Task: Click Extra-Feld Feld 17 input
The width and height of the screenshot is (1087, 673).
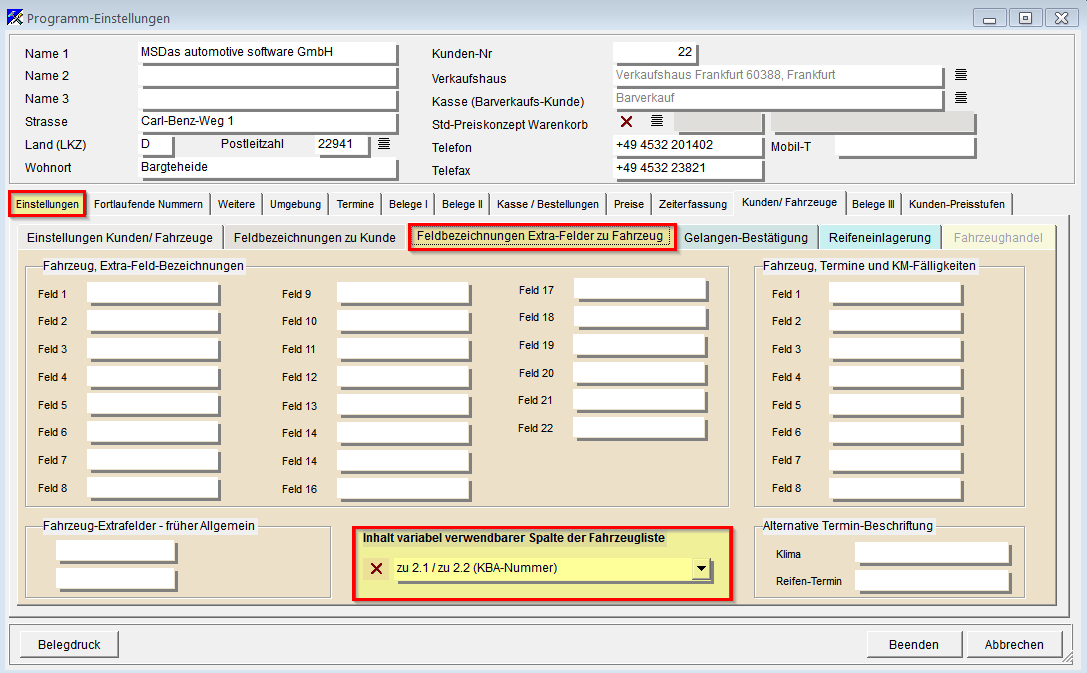Action: click(x=641, y=290)
